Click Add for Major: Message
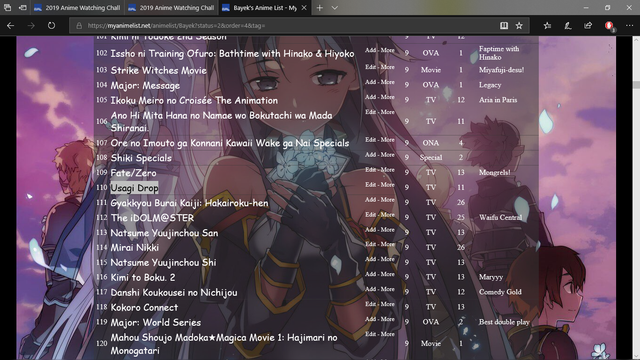The image size is (640, 360). click(x=370, y=82)
